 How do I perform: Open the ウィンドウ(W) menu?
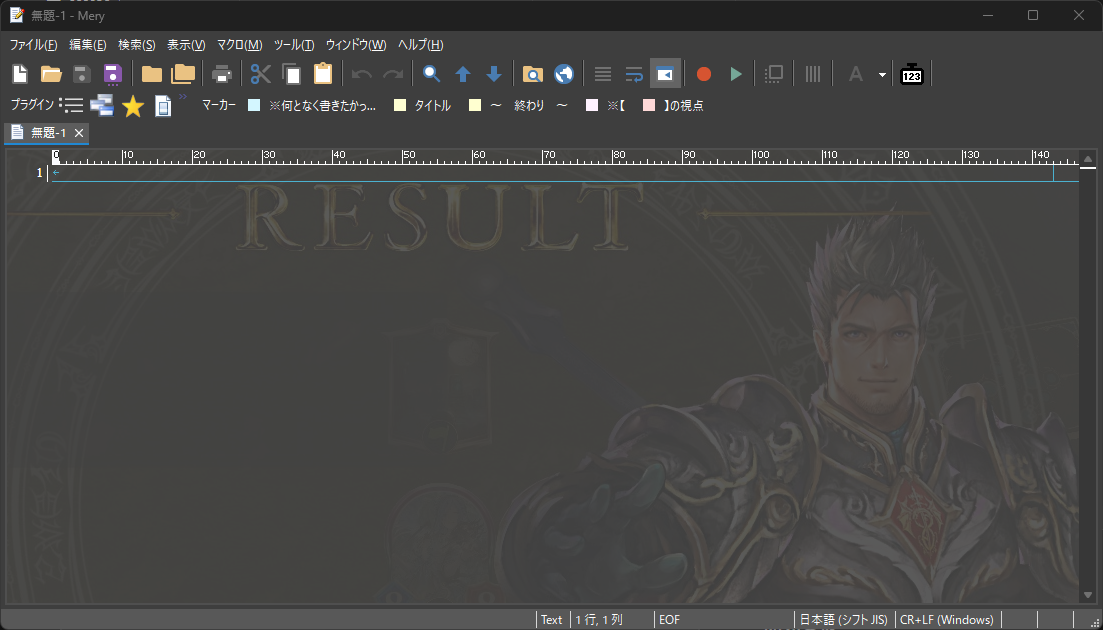pyautogui.click(x=356, y=45)
